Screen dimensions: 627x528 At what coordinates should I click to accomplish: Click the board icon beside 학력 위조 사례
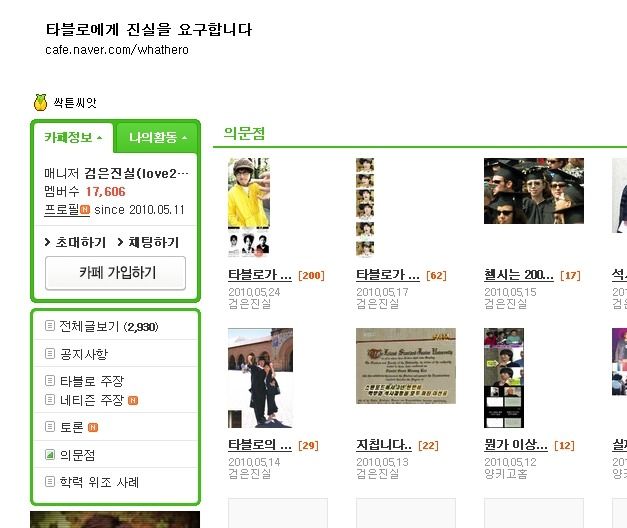(50, 481)
